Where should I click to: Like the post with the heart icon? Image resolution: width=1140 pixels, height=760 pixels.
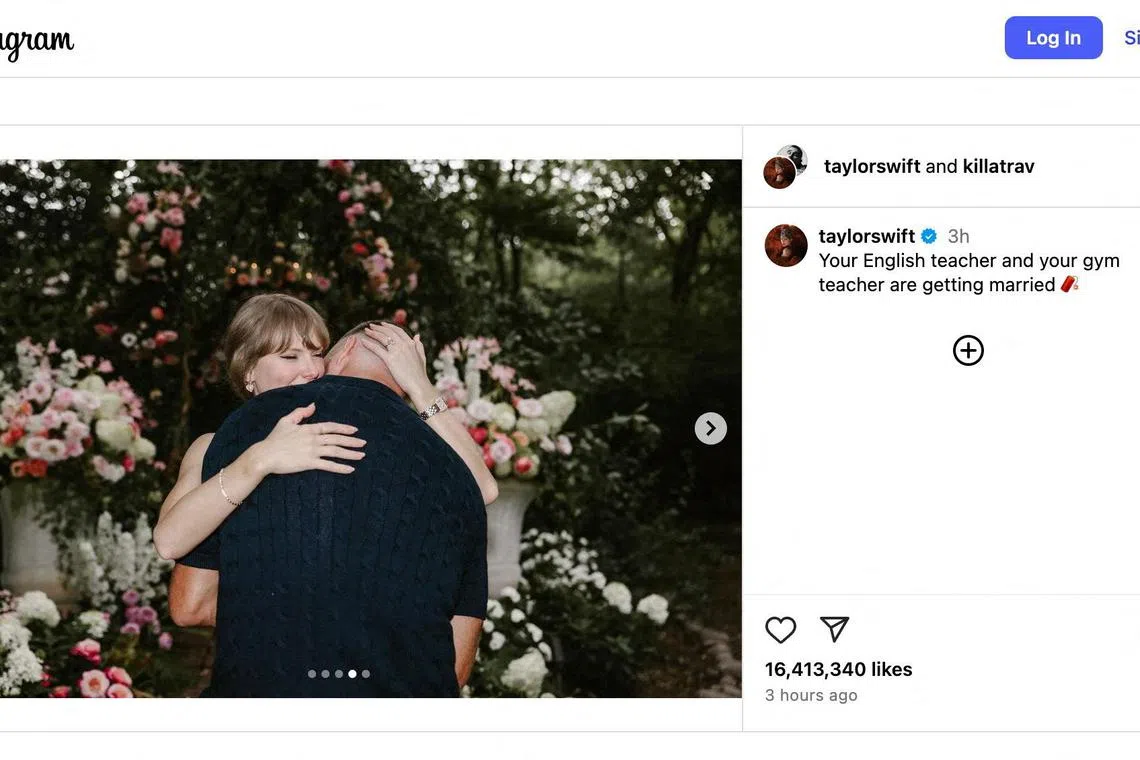click(x=781, y=630)
